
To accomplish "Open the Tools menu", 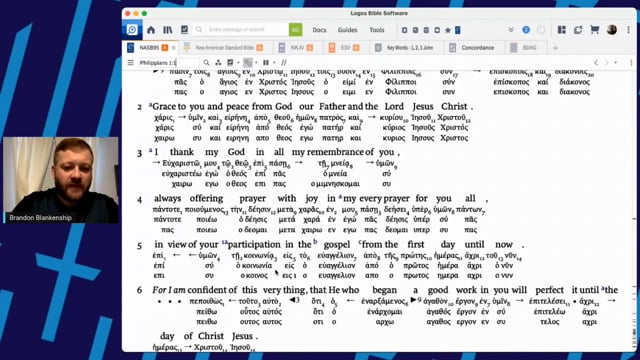I will (377, 30).
